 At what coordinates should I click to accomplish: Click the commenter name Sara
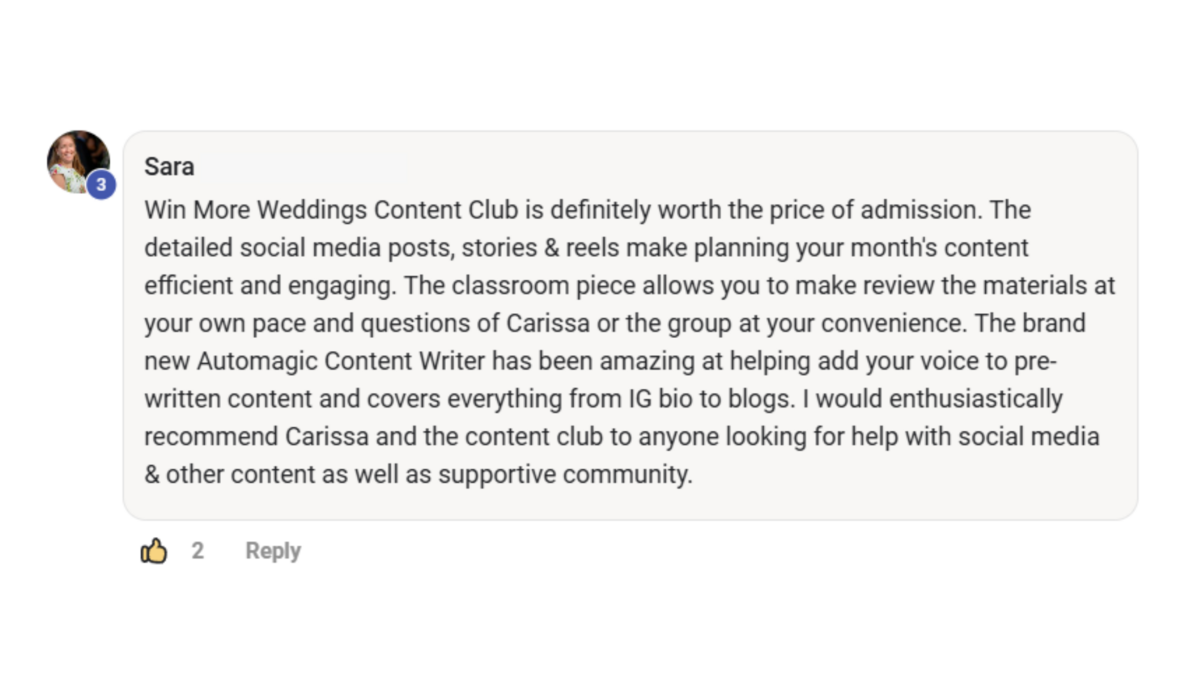click(x=169, y=166)
